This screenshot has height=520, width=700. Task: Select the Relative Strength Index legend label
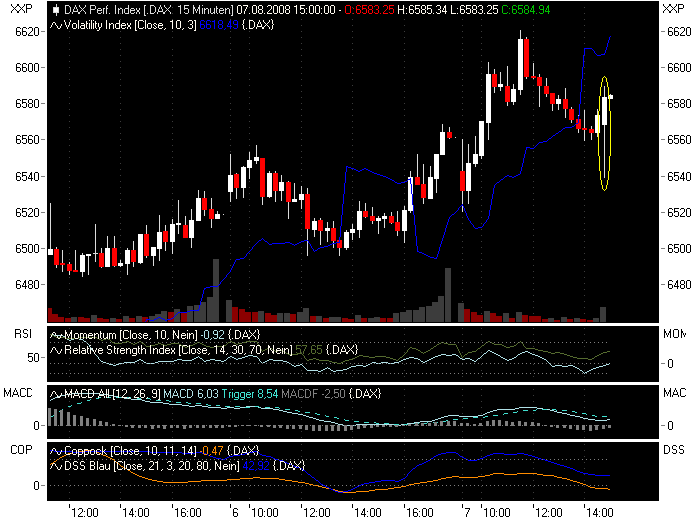click(x=178, y=350)
